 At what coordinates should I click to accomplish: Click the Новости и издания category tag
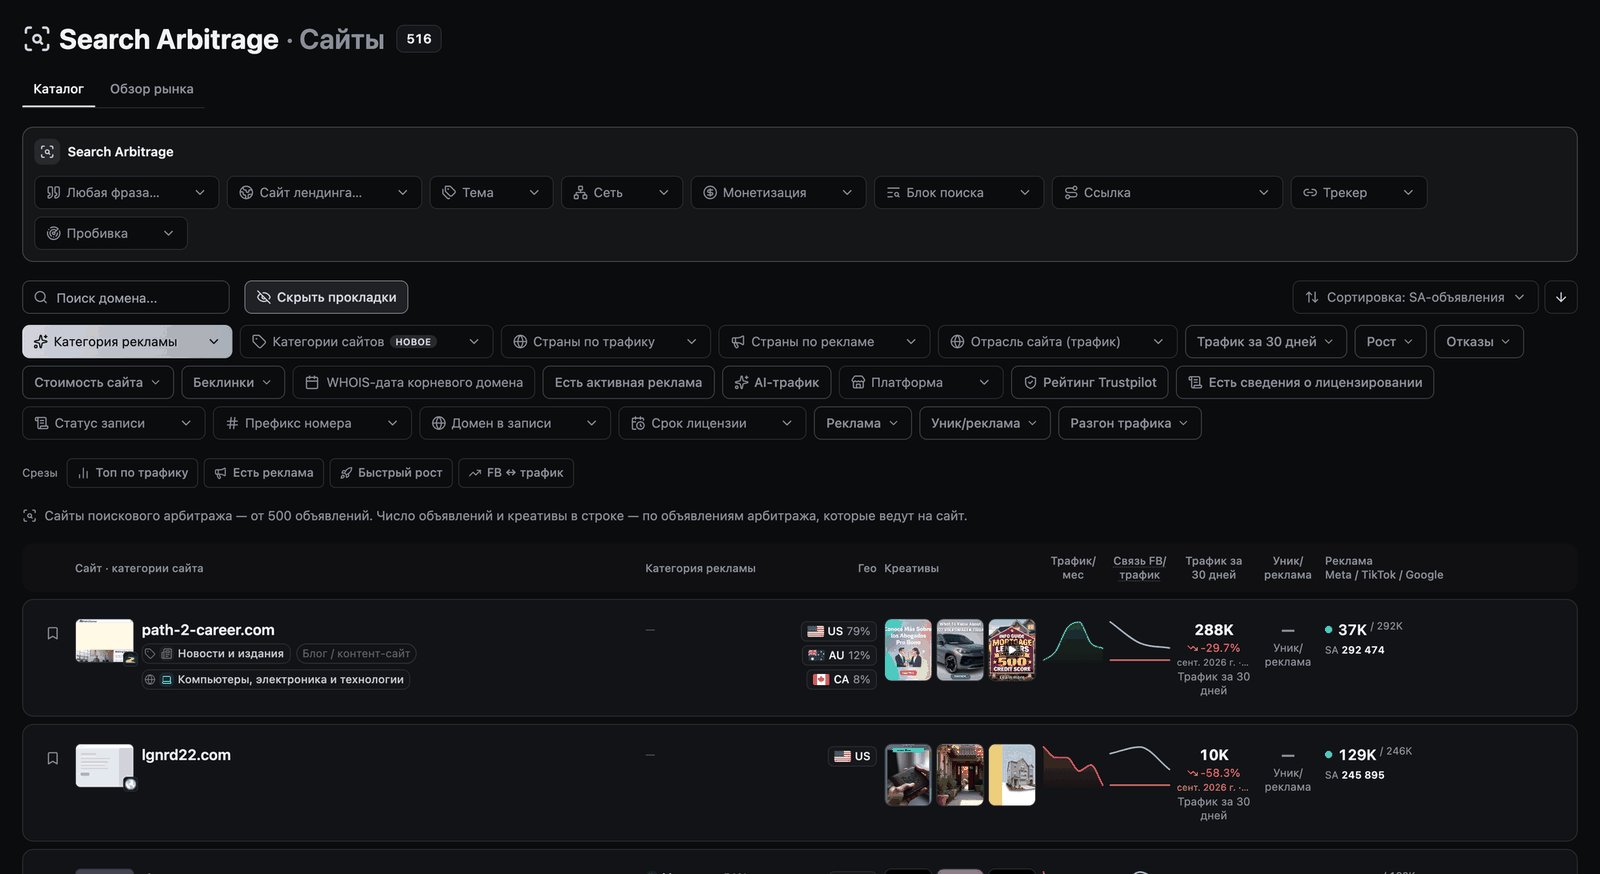[217, 654]
